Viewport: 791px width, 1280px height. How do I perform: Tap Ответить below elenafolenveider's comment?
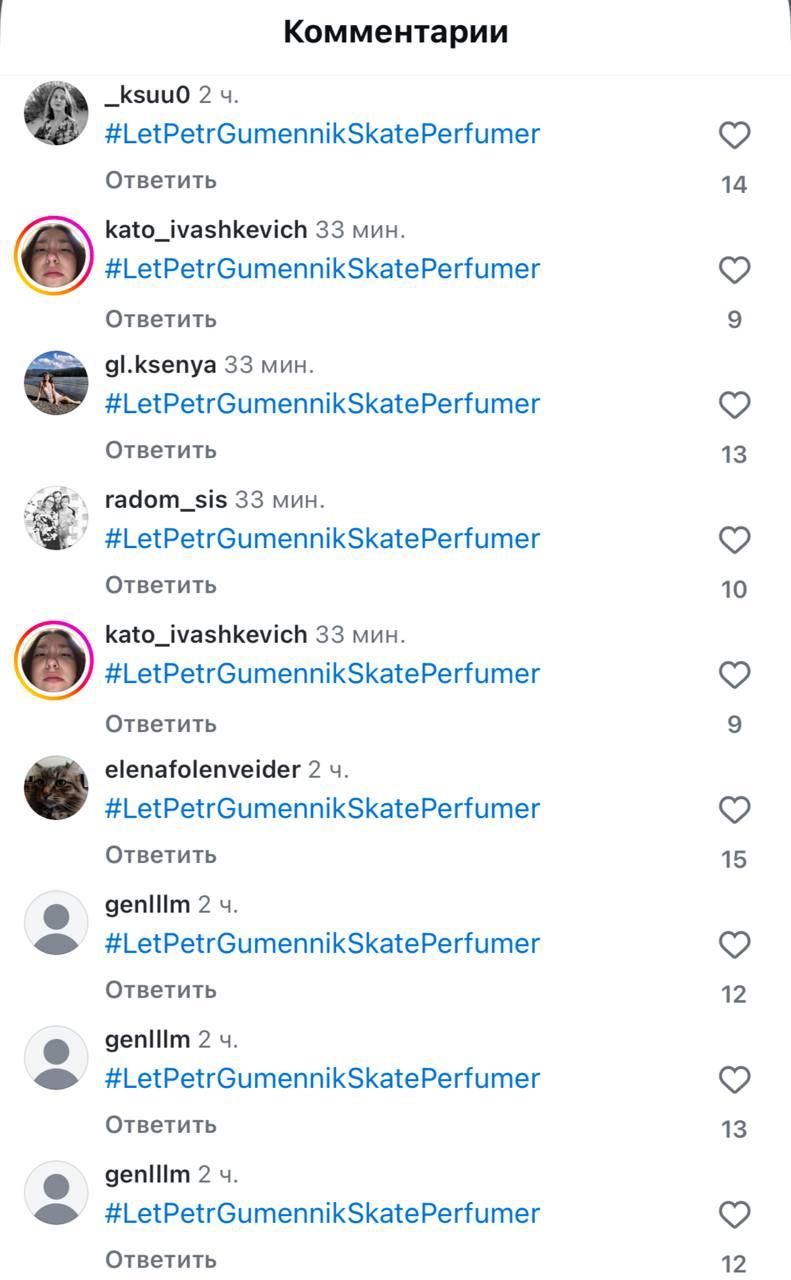tap(161, 854)
